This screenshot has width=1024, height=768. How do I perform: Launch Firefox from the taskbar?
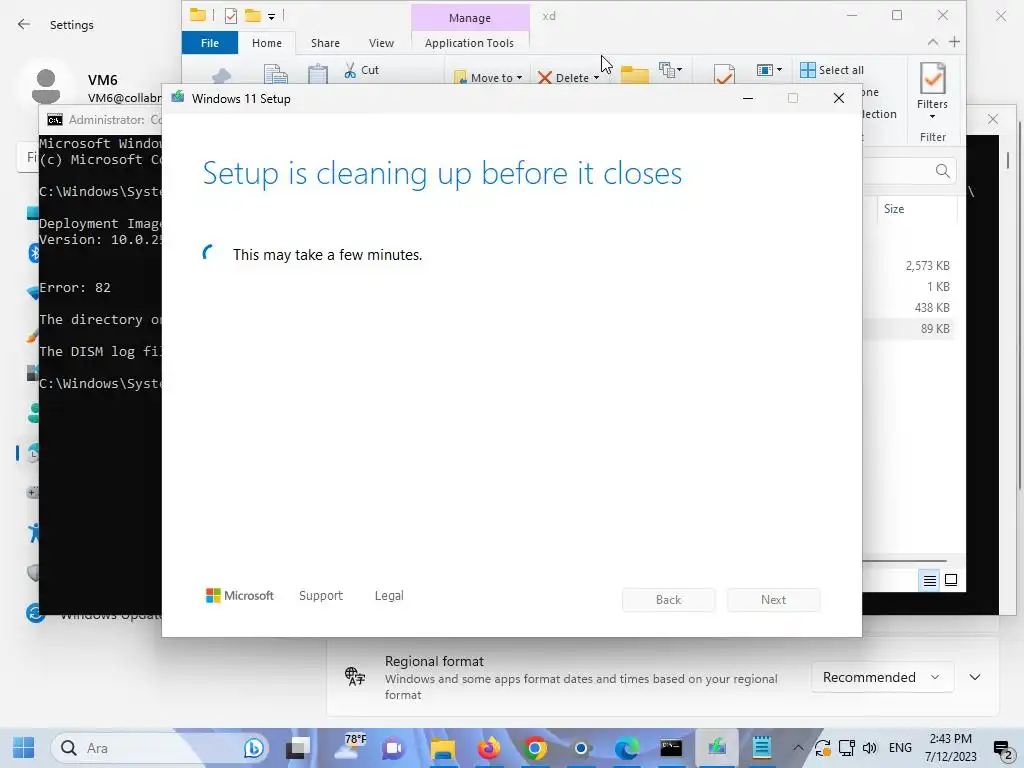(488, 748)
